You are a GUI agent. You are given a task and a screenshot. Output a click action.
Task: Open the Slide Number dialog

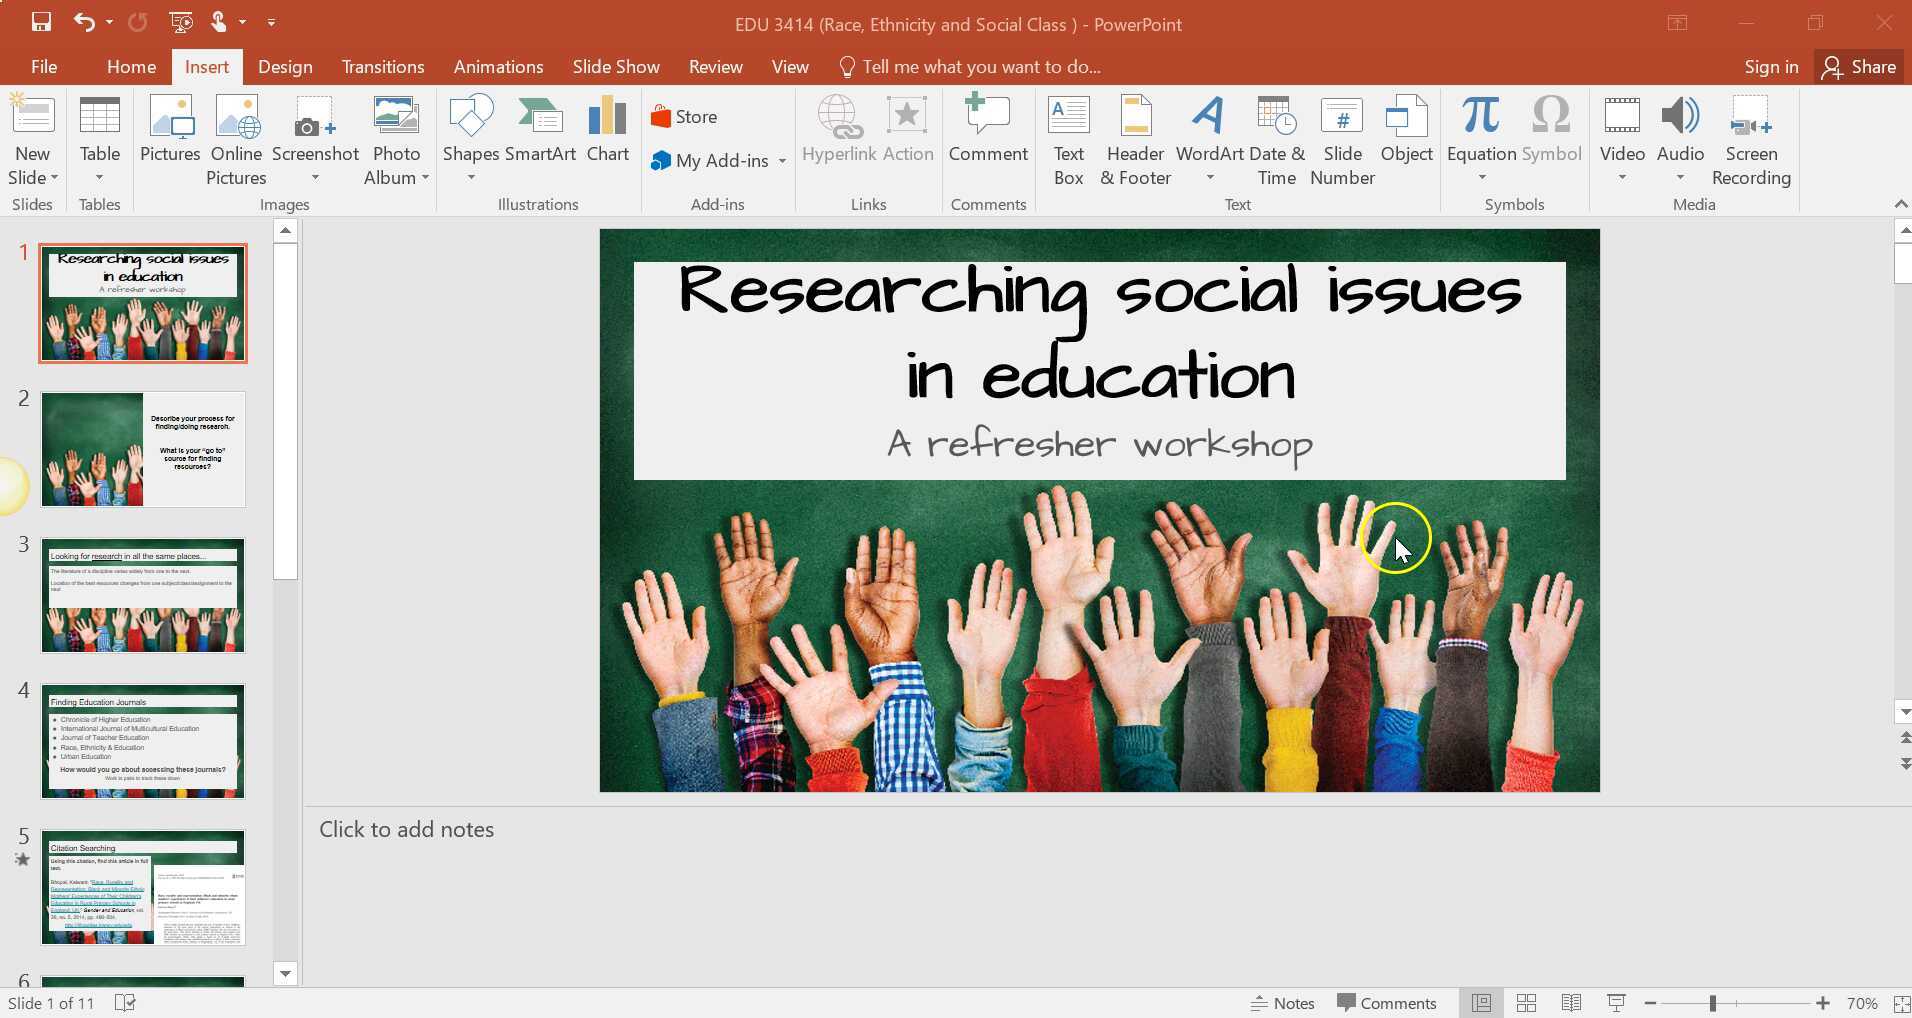pos(1341,140)
